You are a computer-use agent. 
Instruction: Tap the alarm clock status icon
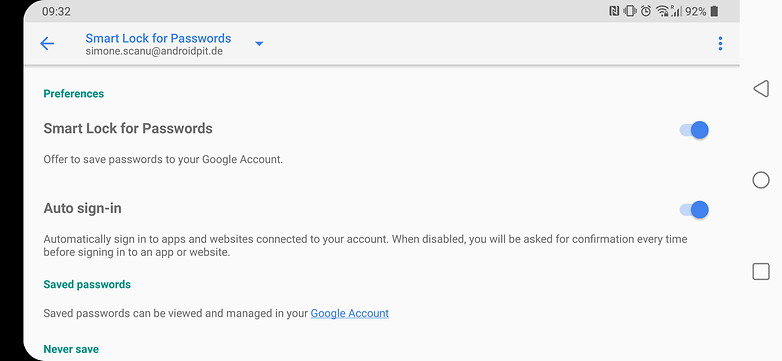pos(646,11)
